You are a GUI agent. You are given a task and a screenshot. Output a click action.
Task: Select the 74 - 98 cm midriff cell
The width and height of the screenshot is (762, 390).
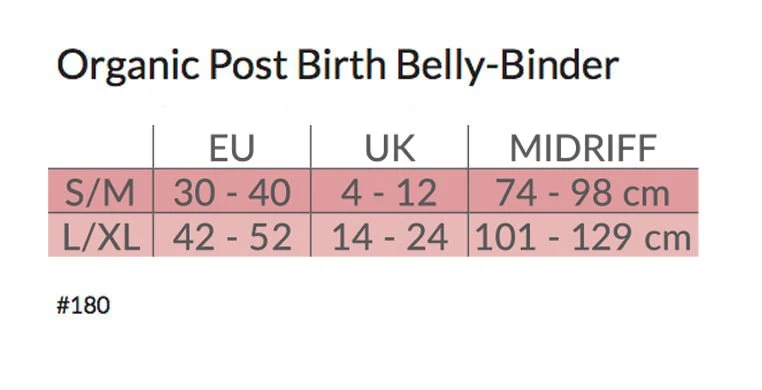(x=583, y=192)
